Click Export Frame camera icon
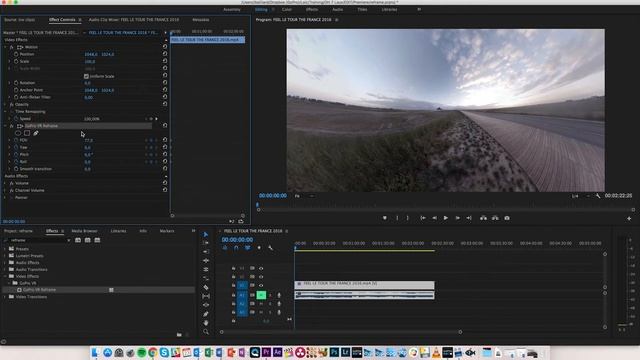 (x=507, y=218)
